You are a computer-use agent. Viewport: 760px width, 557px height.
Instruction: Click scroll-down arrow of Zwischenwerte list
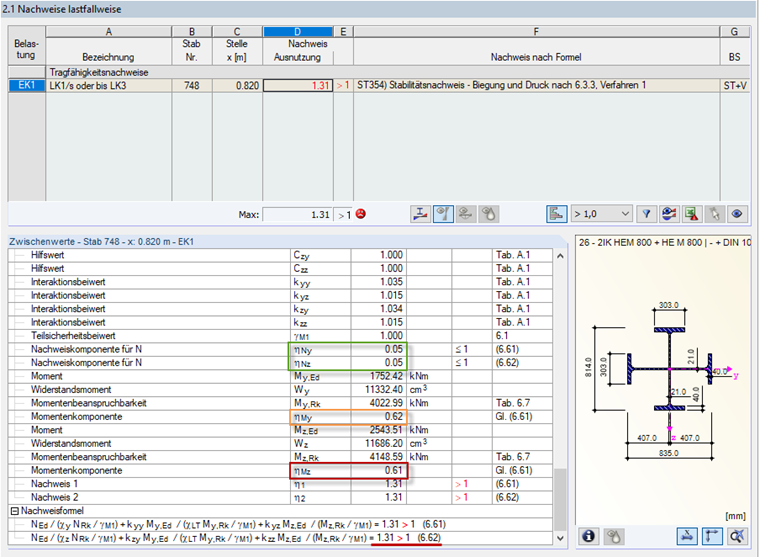coord(560,538)
